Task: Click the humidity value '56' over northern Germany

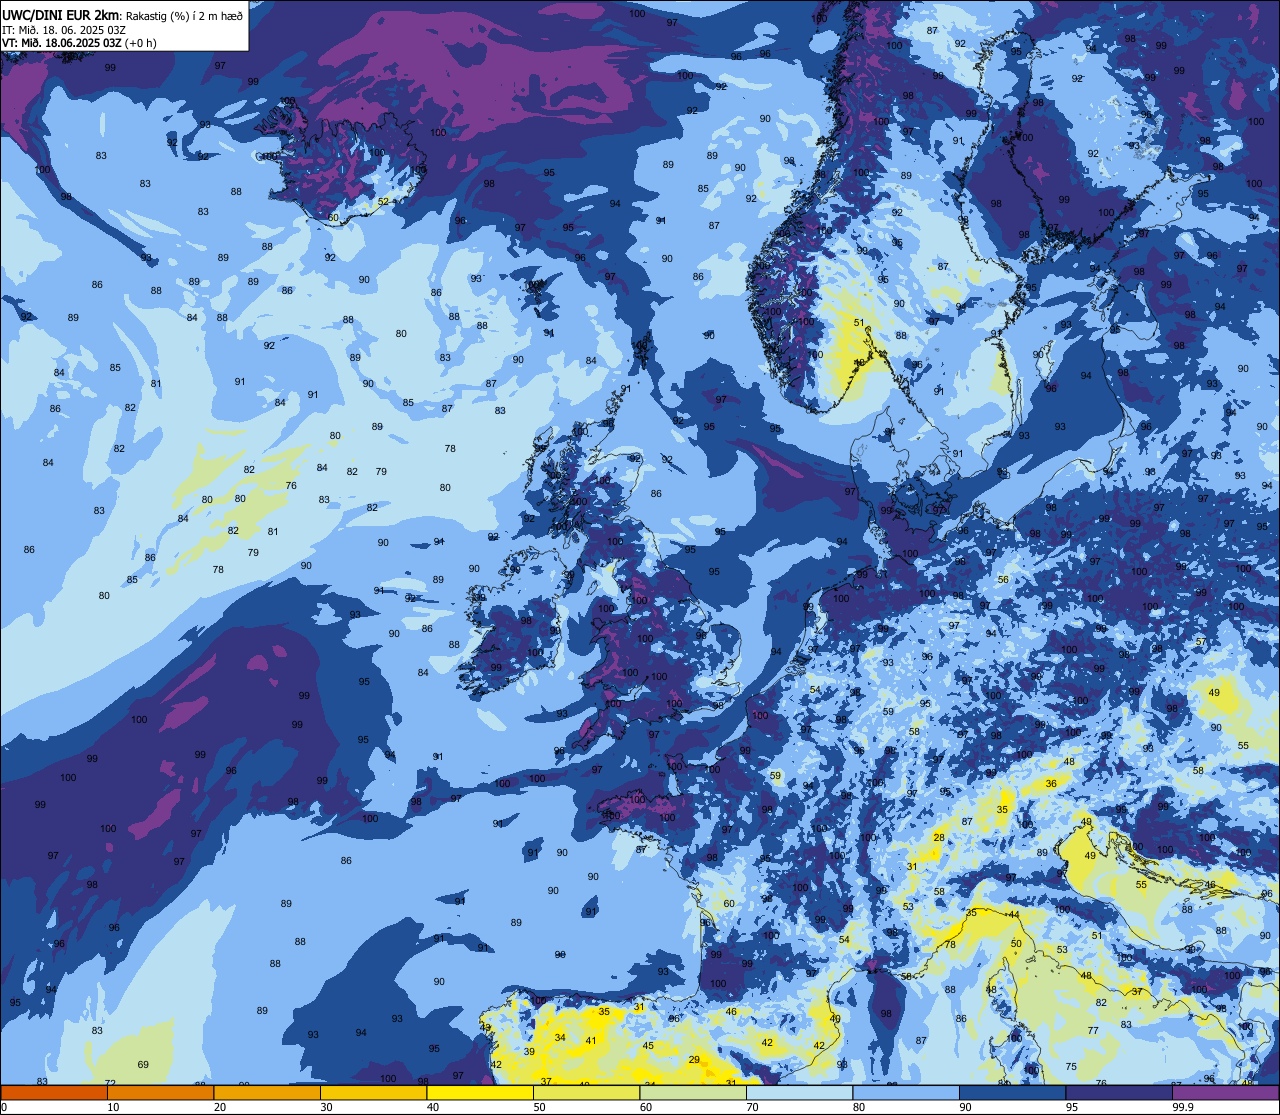Action: 1003,580
